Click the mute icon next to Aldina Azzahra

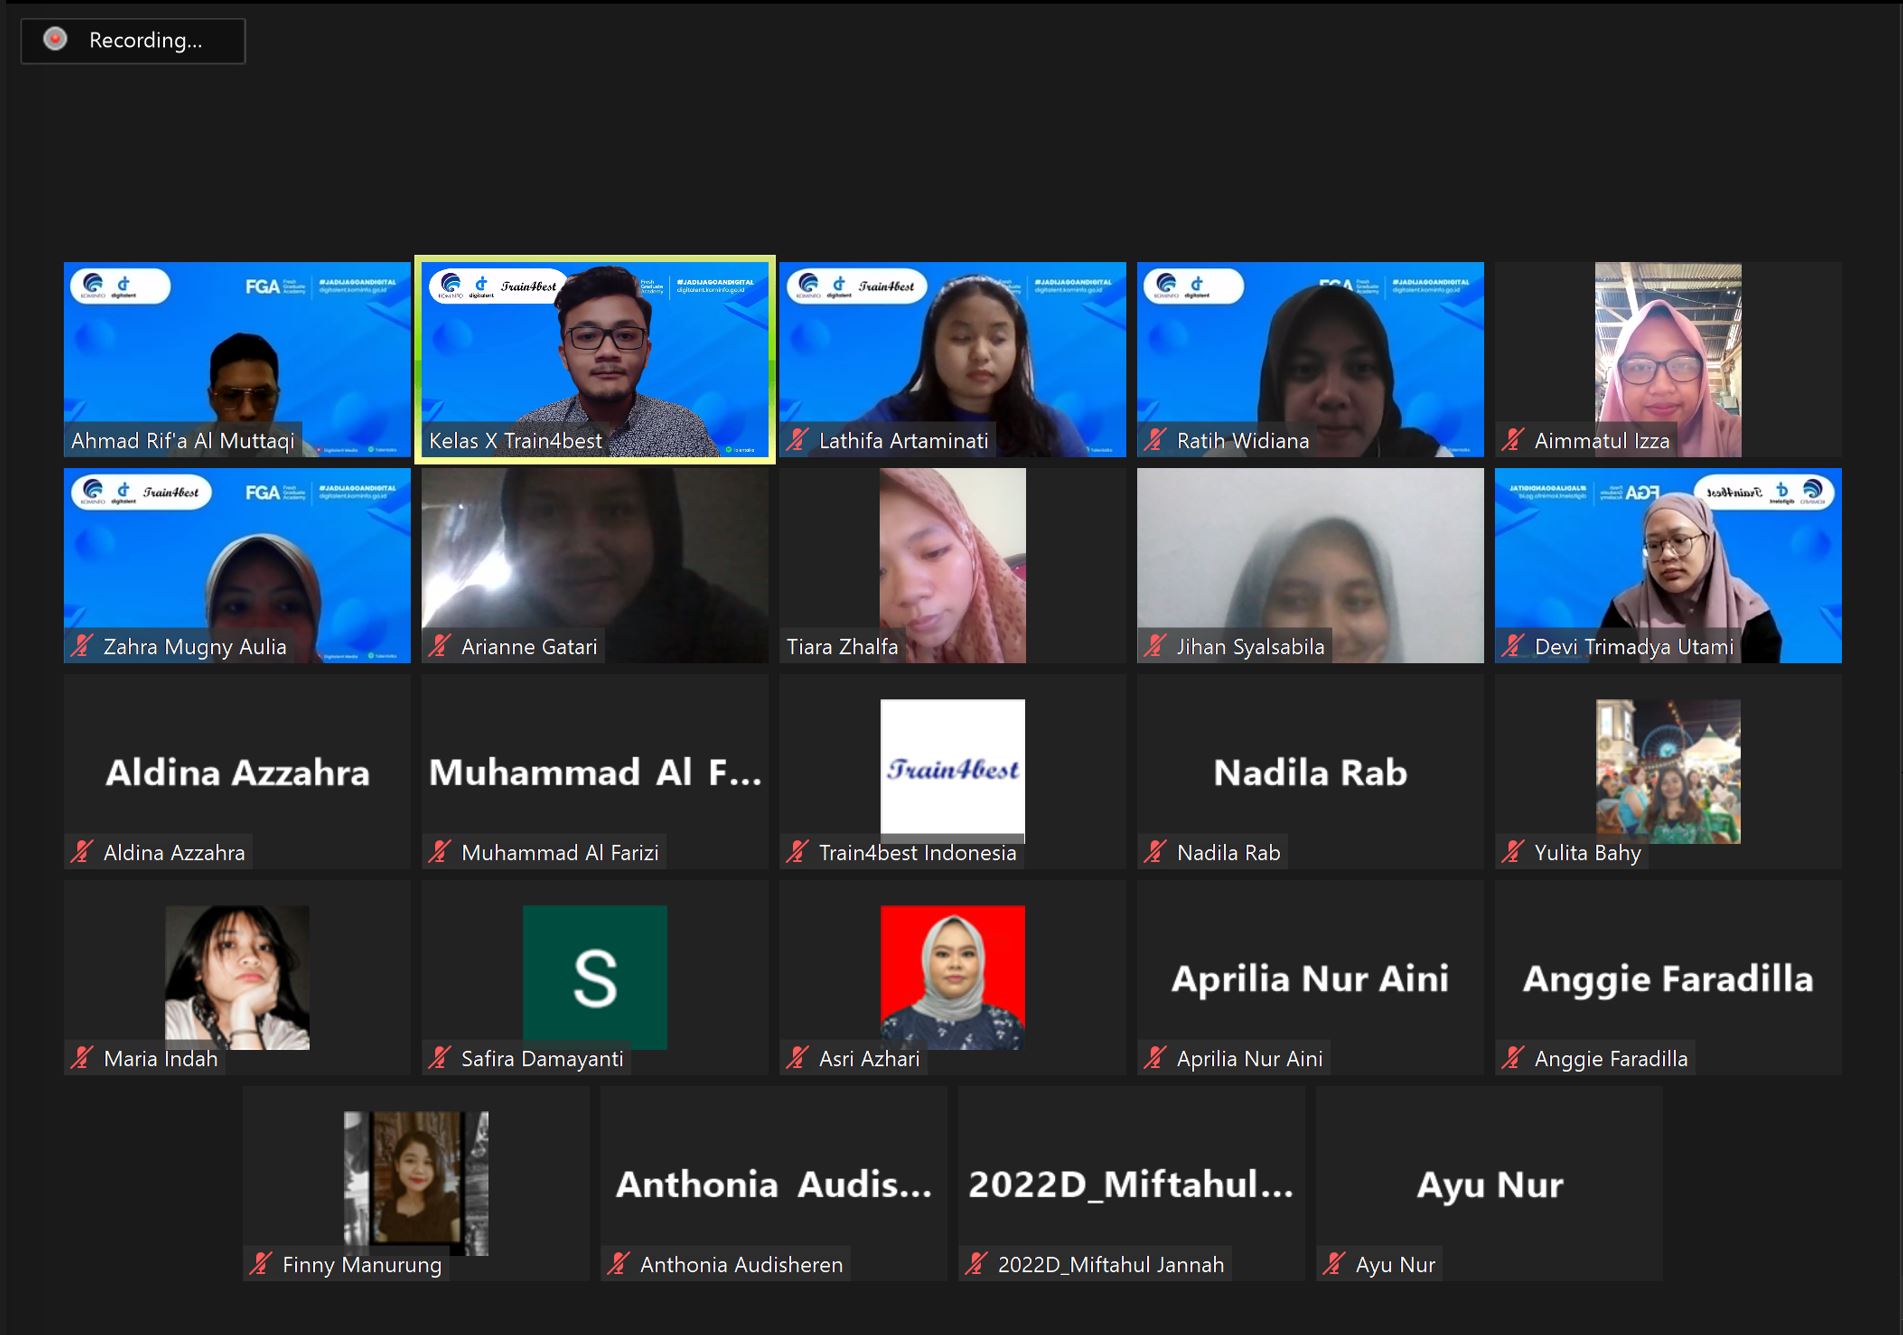[82, 853]
